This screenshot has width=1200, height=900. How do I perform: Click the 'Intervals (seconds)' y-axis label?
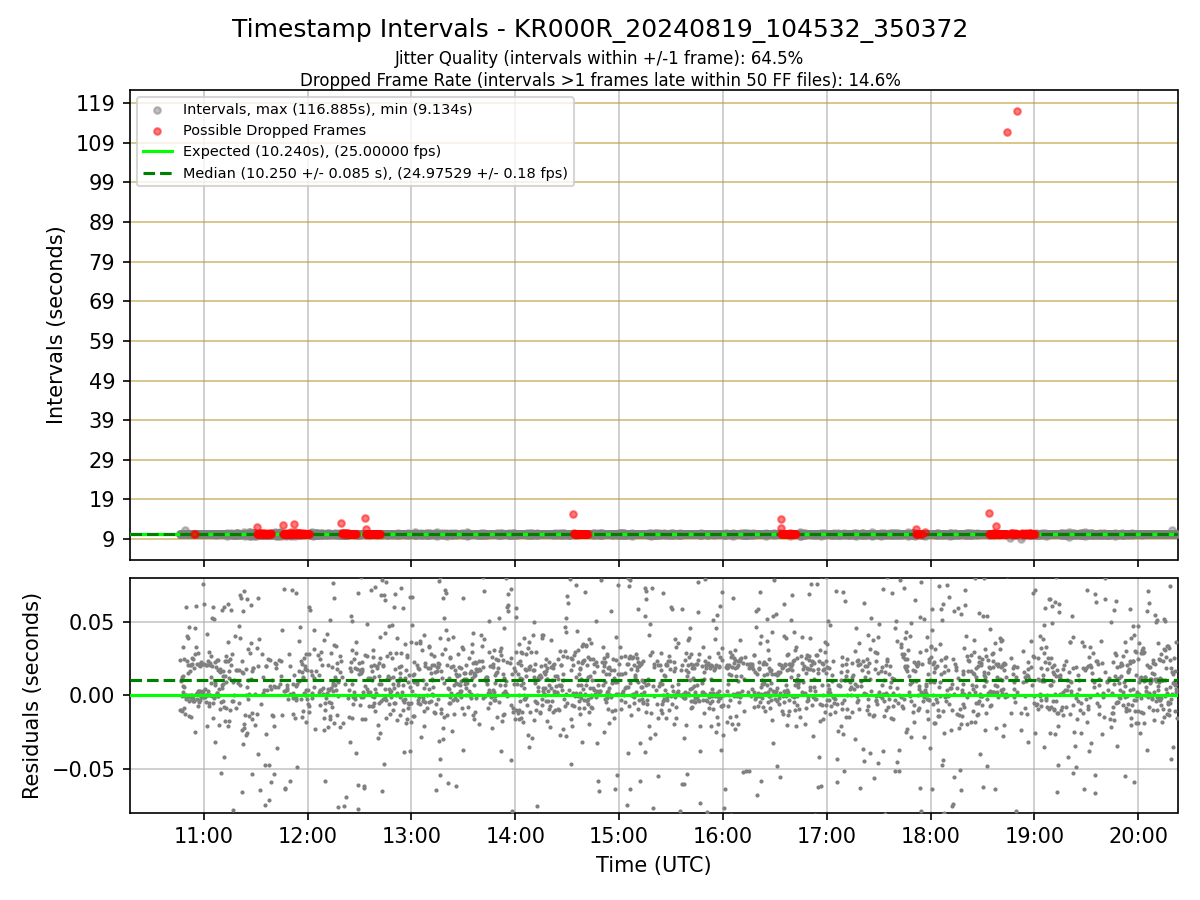point(56,325)
